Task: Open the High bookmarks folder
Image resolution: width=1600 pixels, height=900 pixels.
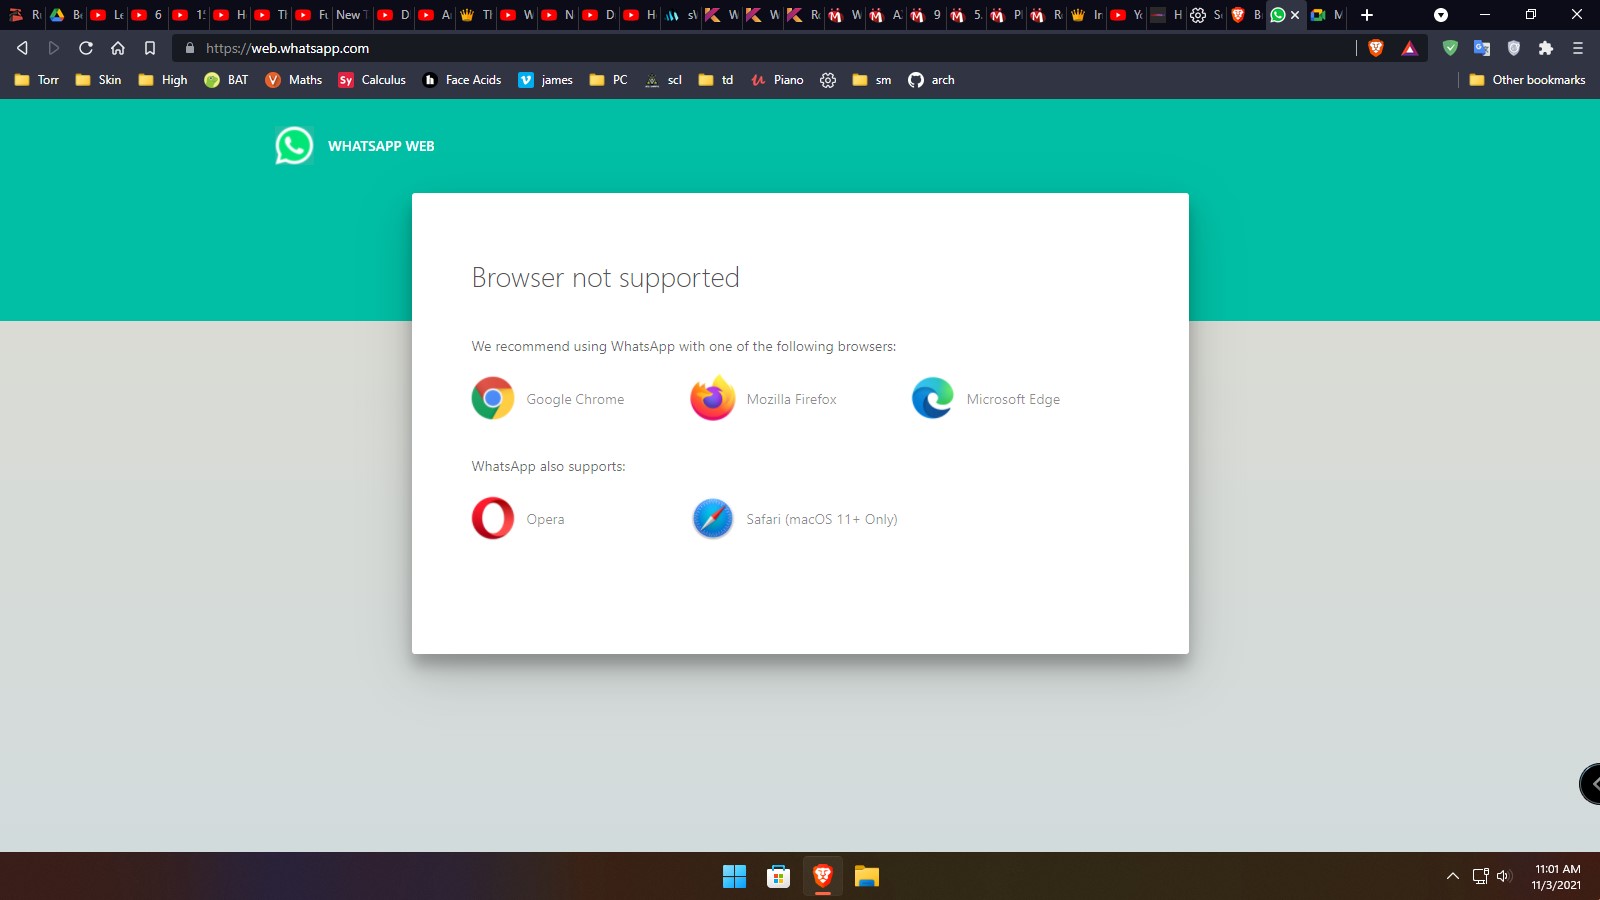Action: 162,80
